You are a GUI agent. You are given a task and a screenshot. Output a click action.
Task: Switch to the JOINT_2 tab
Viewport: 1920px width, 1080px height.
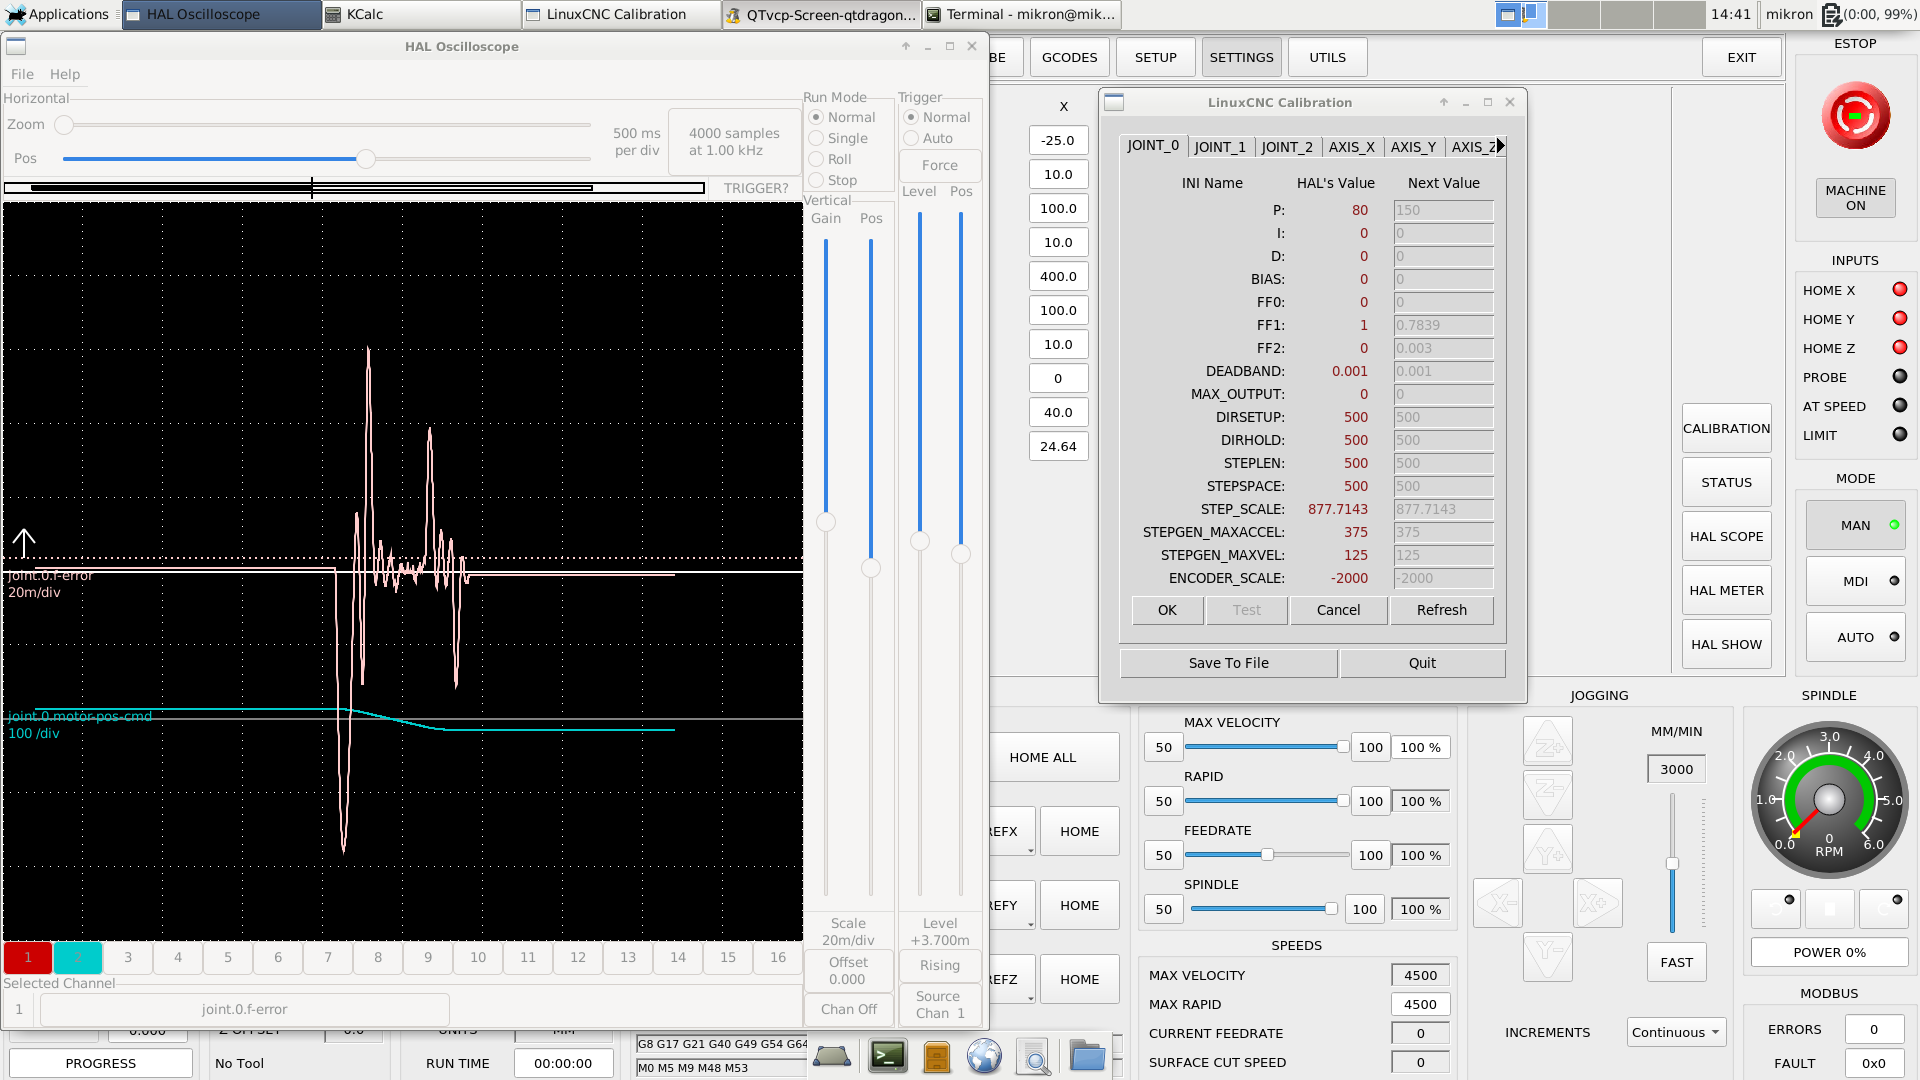pos(1287,147)
